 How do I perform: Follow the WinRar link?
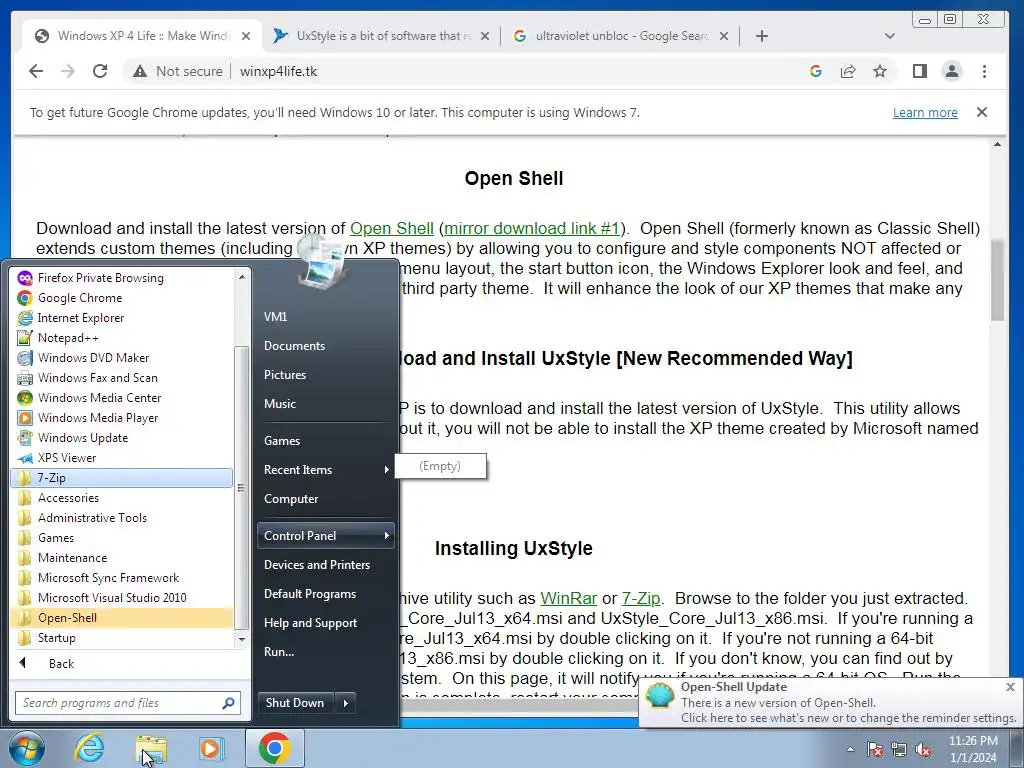[568, 598]
